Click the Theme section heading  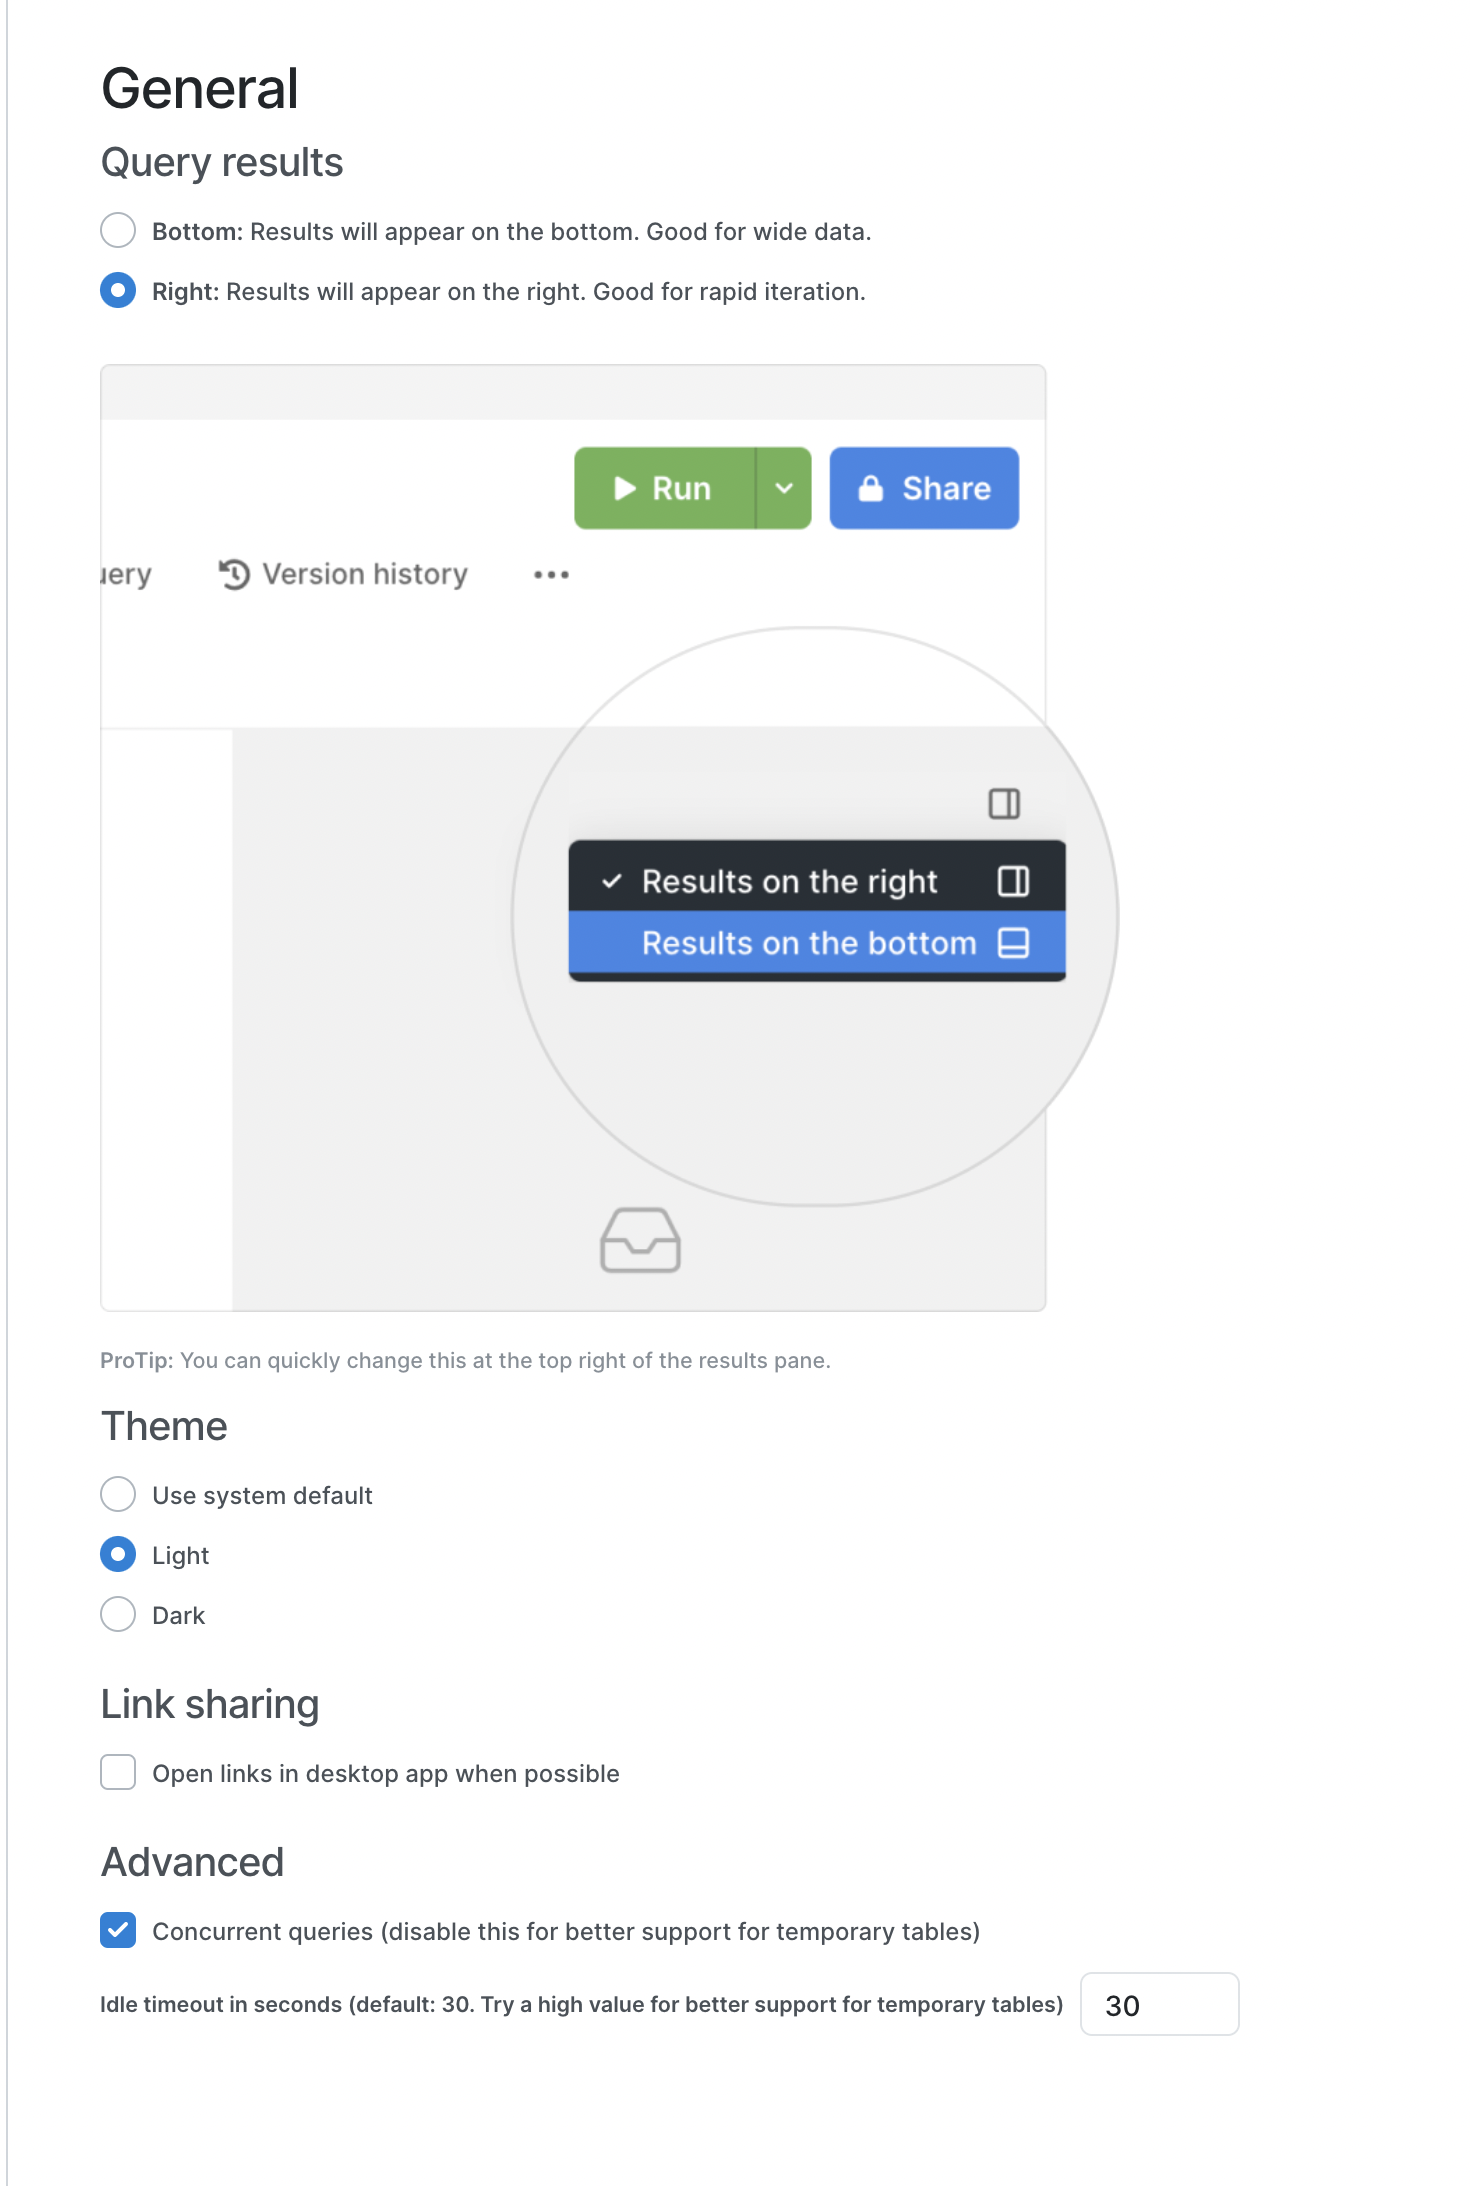[x=164, y=1426]
